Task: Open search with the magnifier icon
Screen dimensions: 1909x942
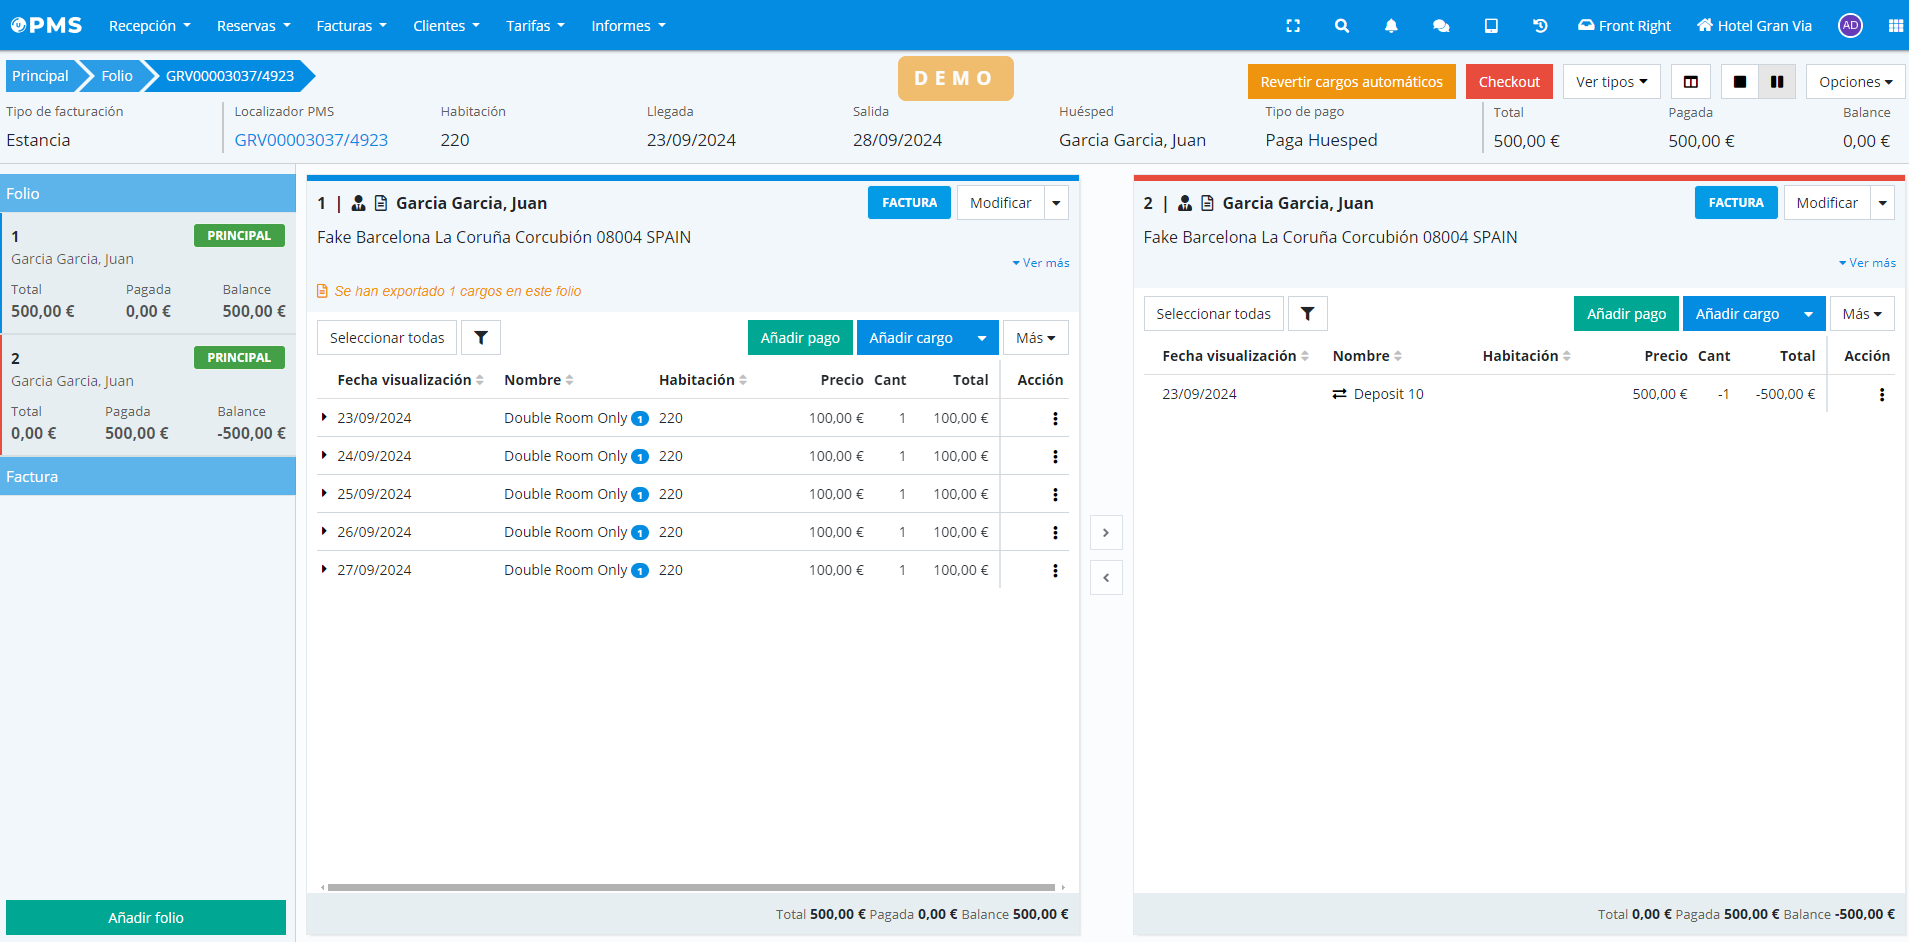Action: (x=1342, y=26)
